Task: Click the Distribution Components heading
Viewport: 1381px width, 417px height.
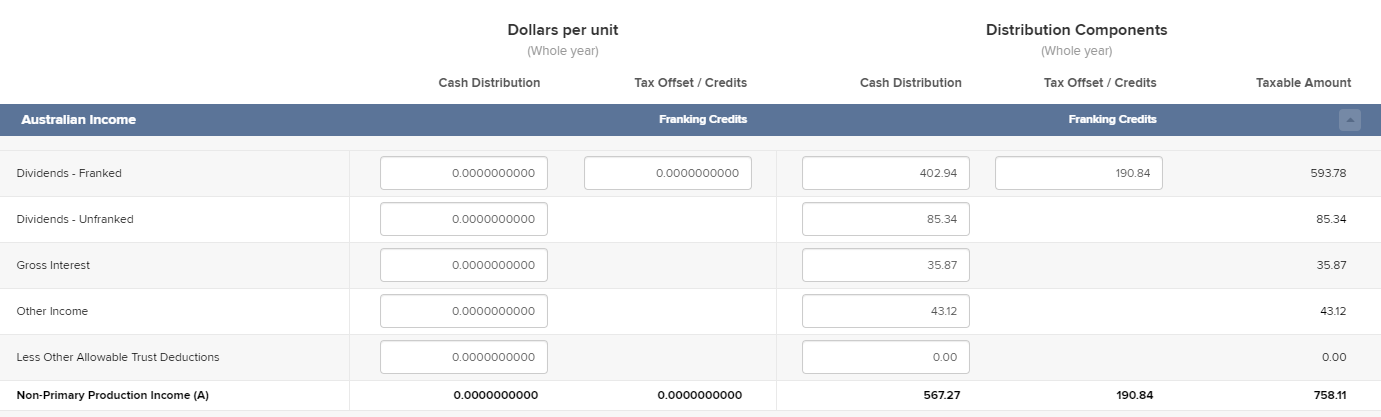Action: pos(1076,30)
